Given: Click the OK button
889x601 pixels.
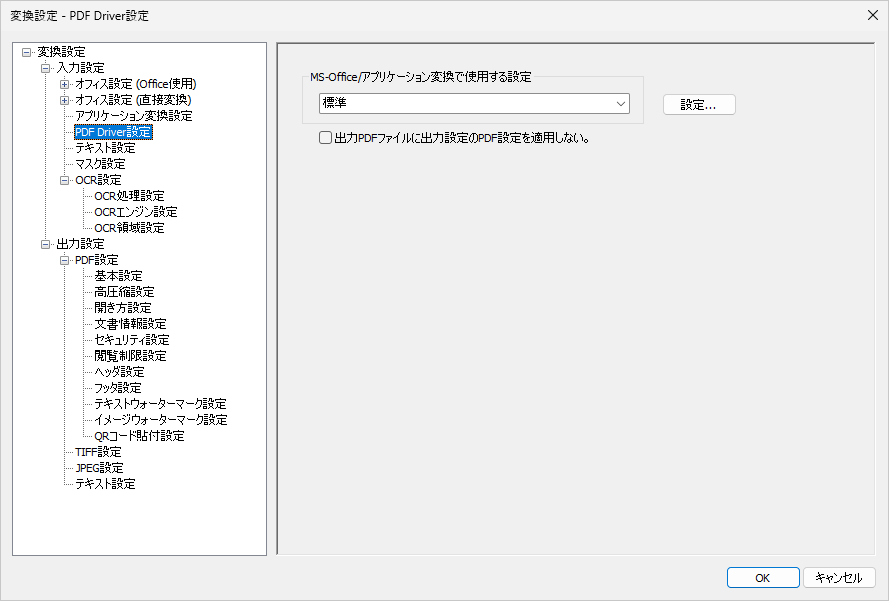Looking at the screenshot, I should click(762, 577).
